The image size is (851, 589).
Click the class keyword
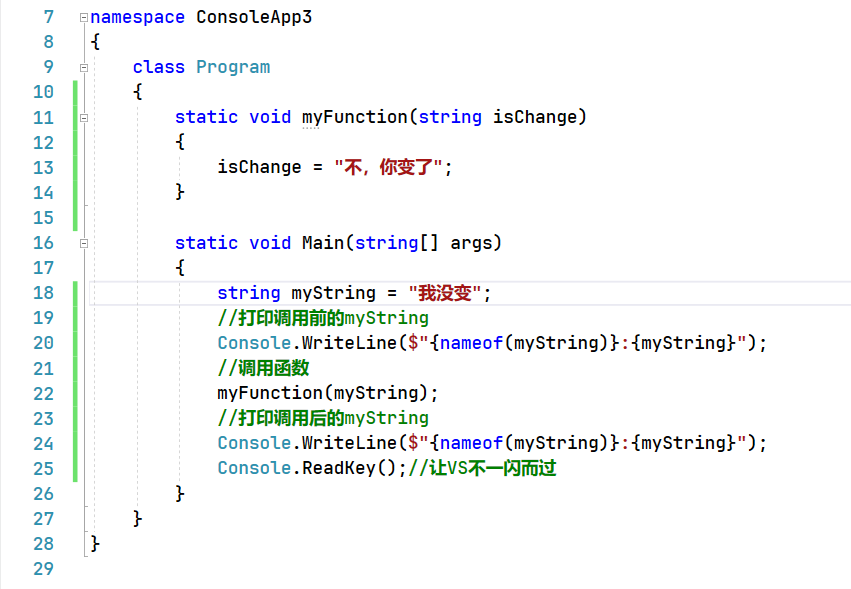[158, 67]
